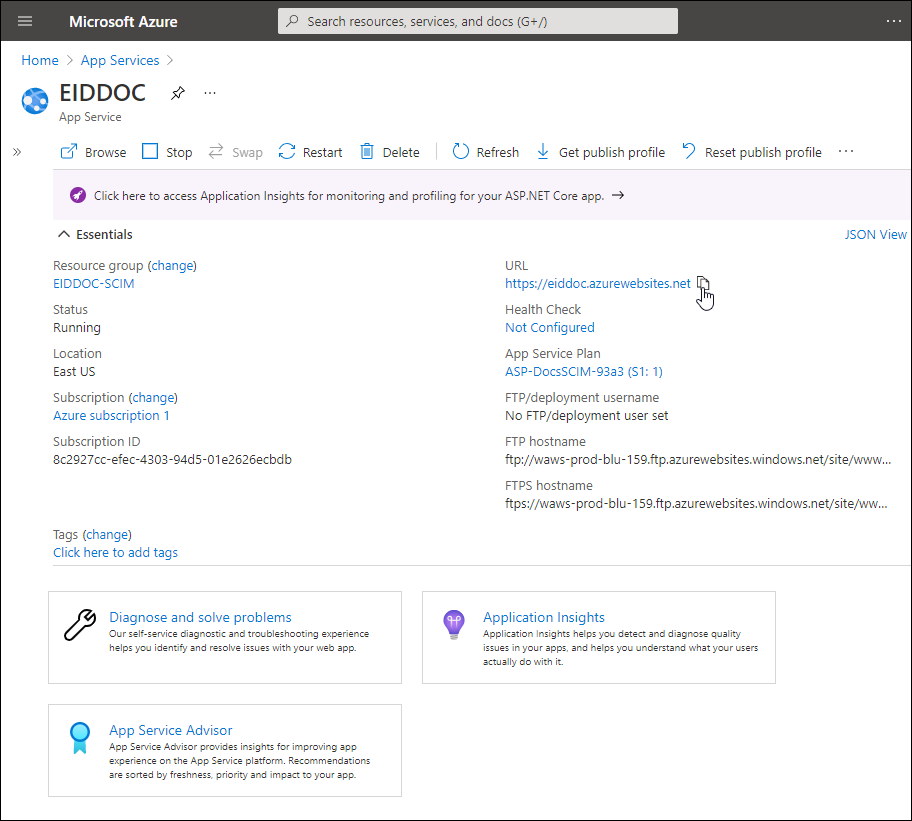Stop the EIDDOC app service
Screen dimensions: 912x821
167,152
